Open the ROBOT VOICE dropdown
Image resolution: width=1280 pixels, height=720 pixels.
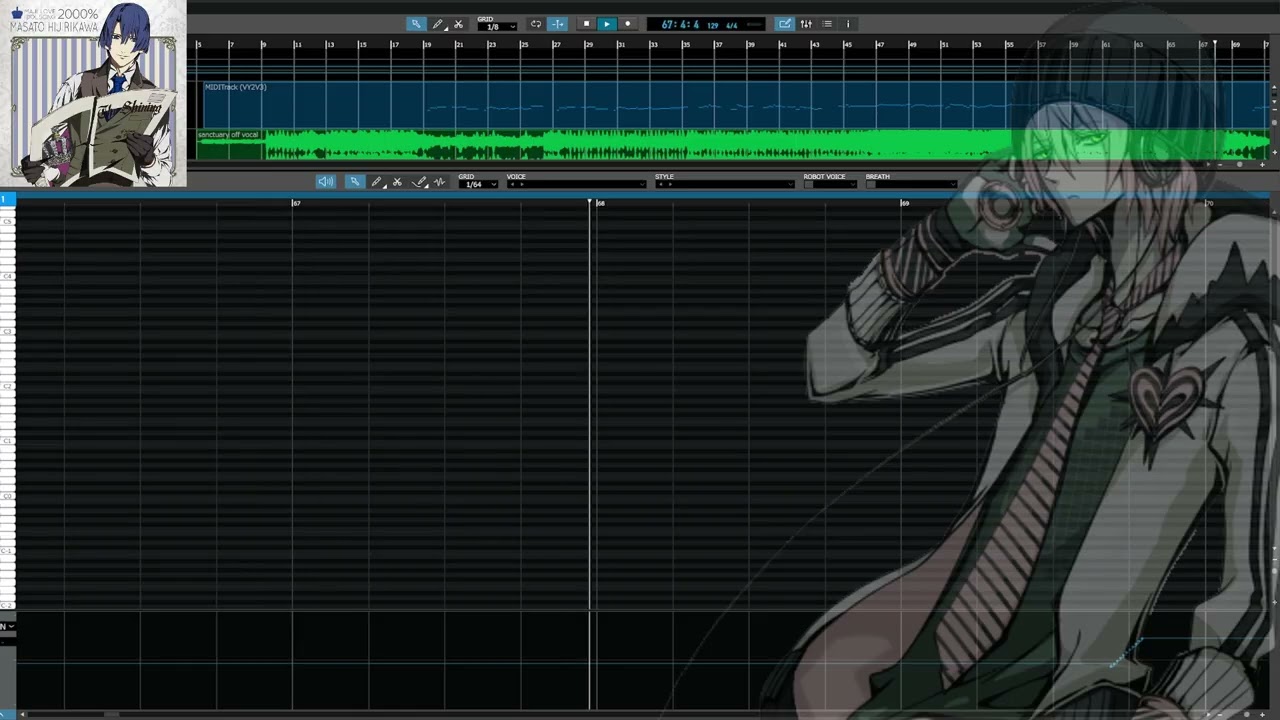click(835, 184)
